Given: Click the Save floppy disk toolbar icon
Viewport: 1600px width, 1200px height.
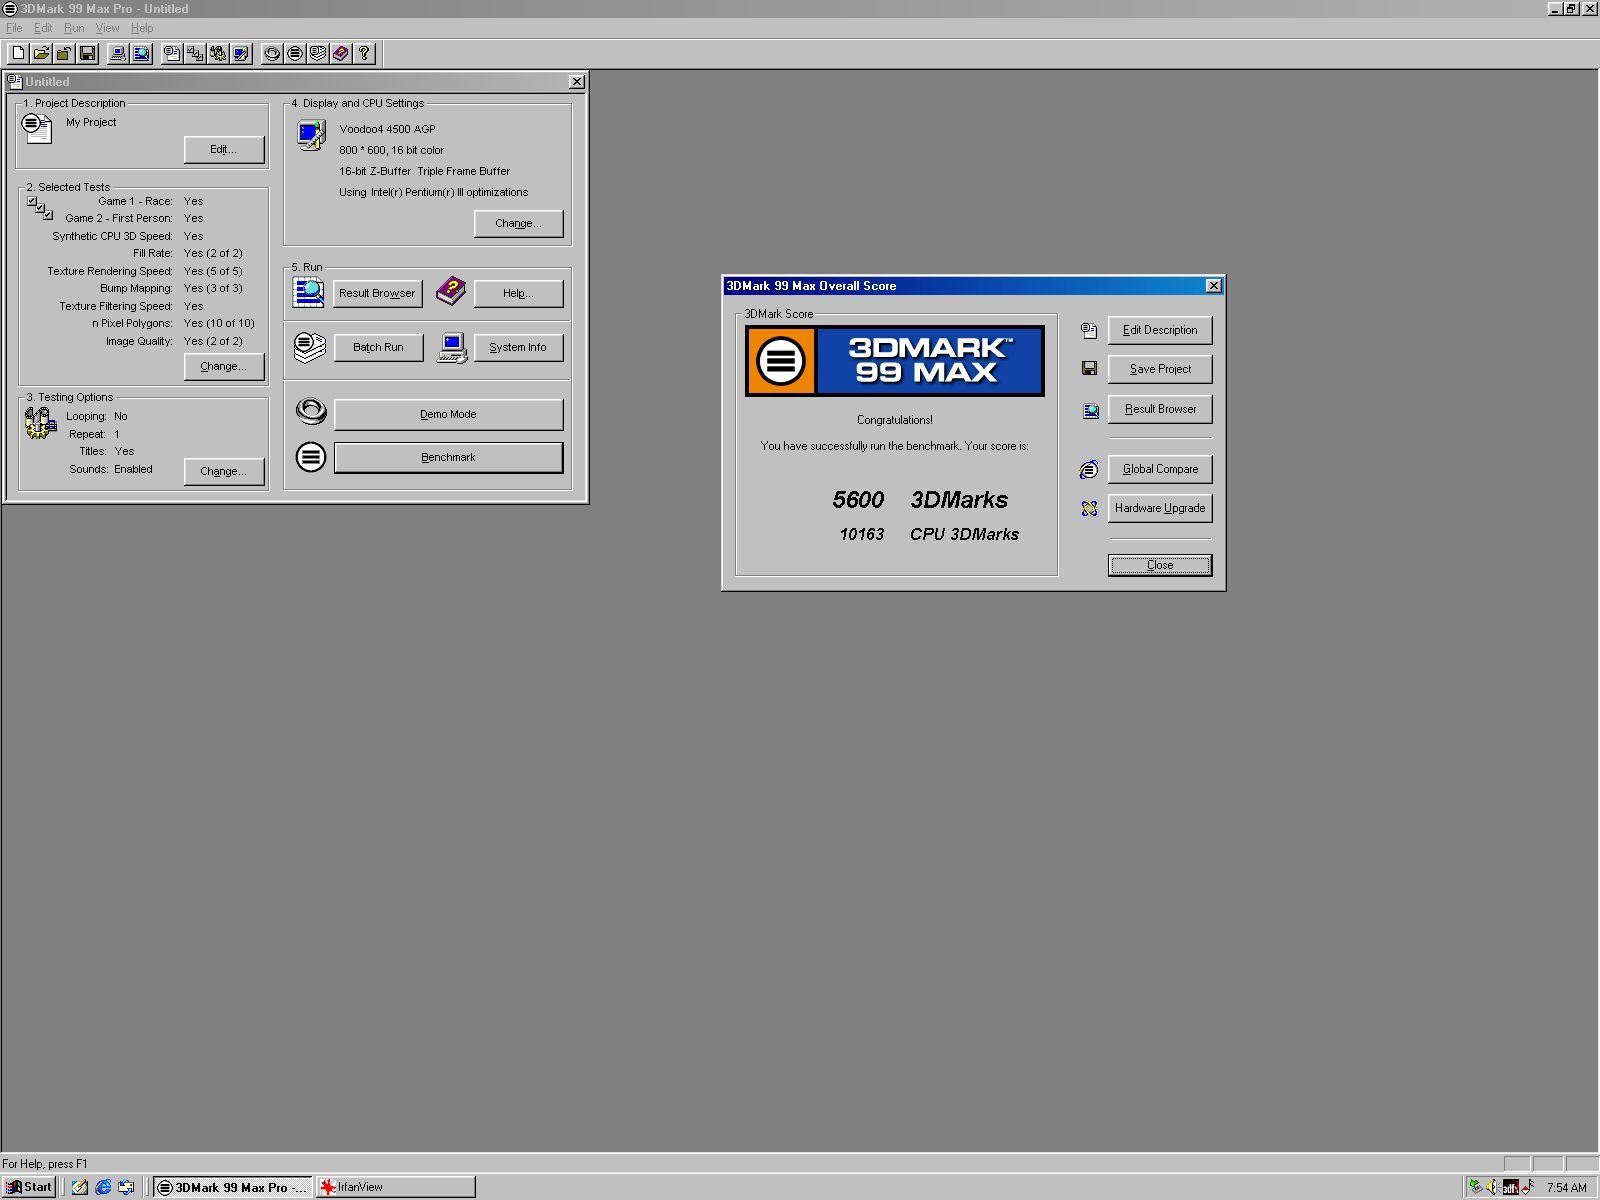Looking at the screenshot, I should click(87, 53).
